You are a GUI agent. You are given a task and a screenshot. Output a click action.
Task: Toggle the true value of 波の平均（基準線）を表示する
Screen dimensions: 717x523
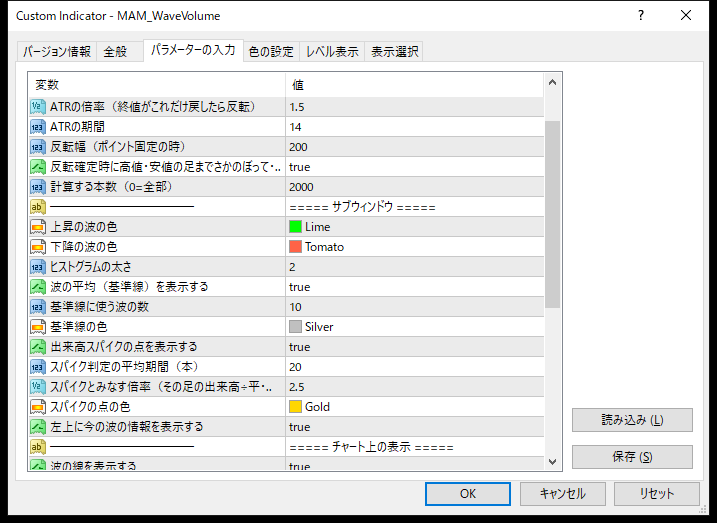[415, 287]
